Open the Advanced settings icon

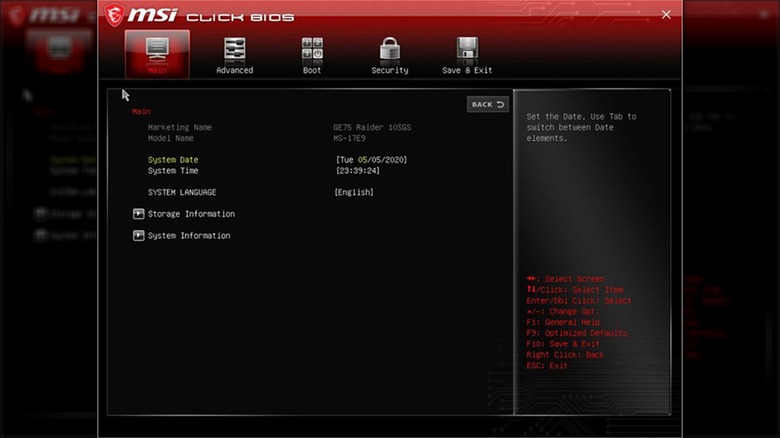point(234,49)
